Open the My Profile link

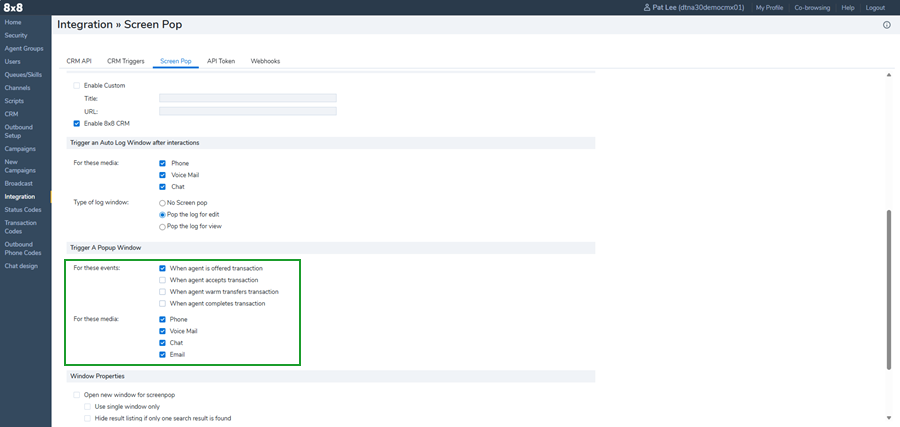tap(769, 7)
